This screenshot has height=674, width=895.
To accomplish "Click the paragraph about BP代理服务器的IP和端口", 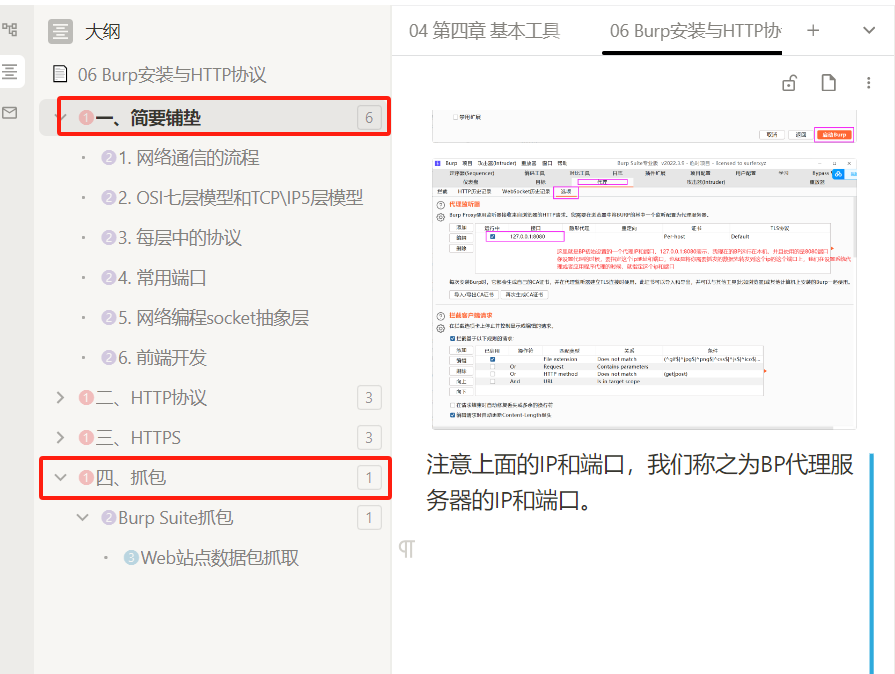I will click(x=639, y=482).
